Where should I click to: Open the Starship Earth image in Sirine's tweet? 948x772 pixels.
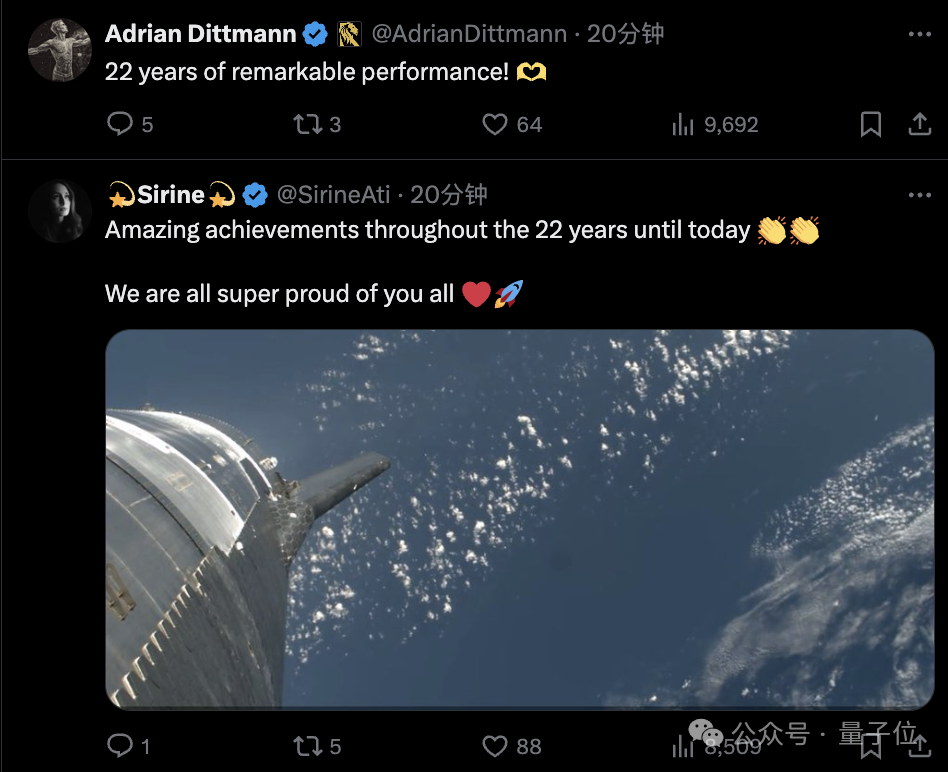(520, 519)
